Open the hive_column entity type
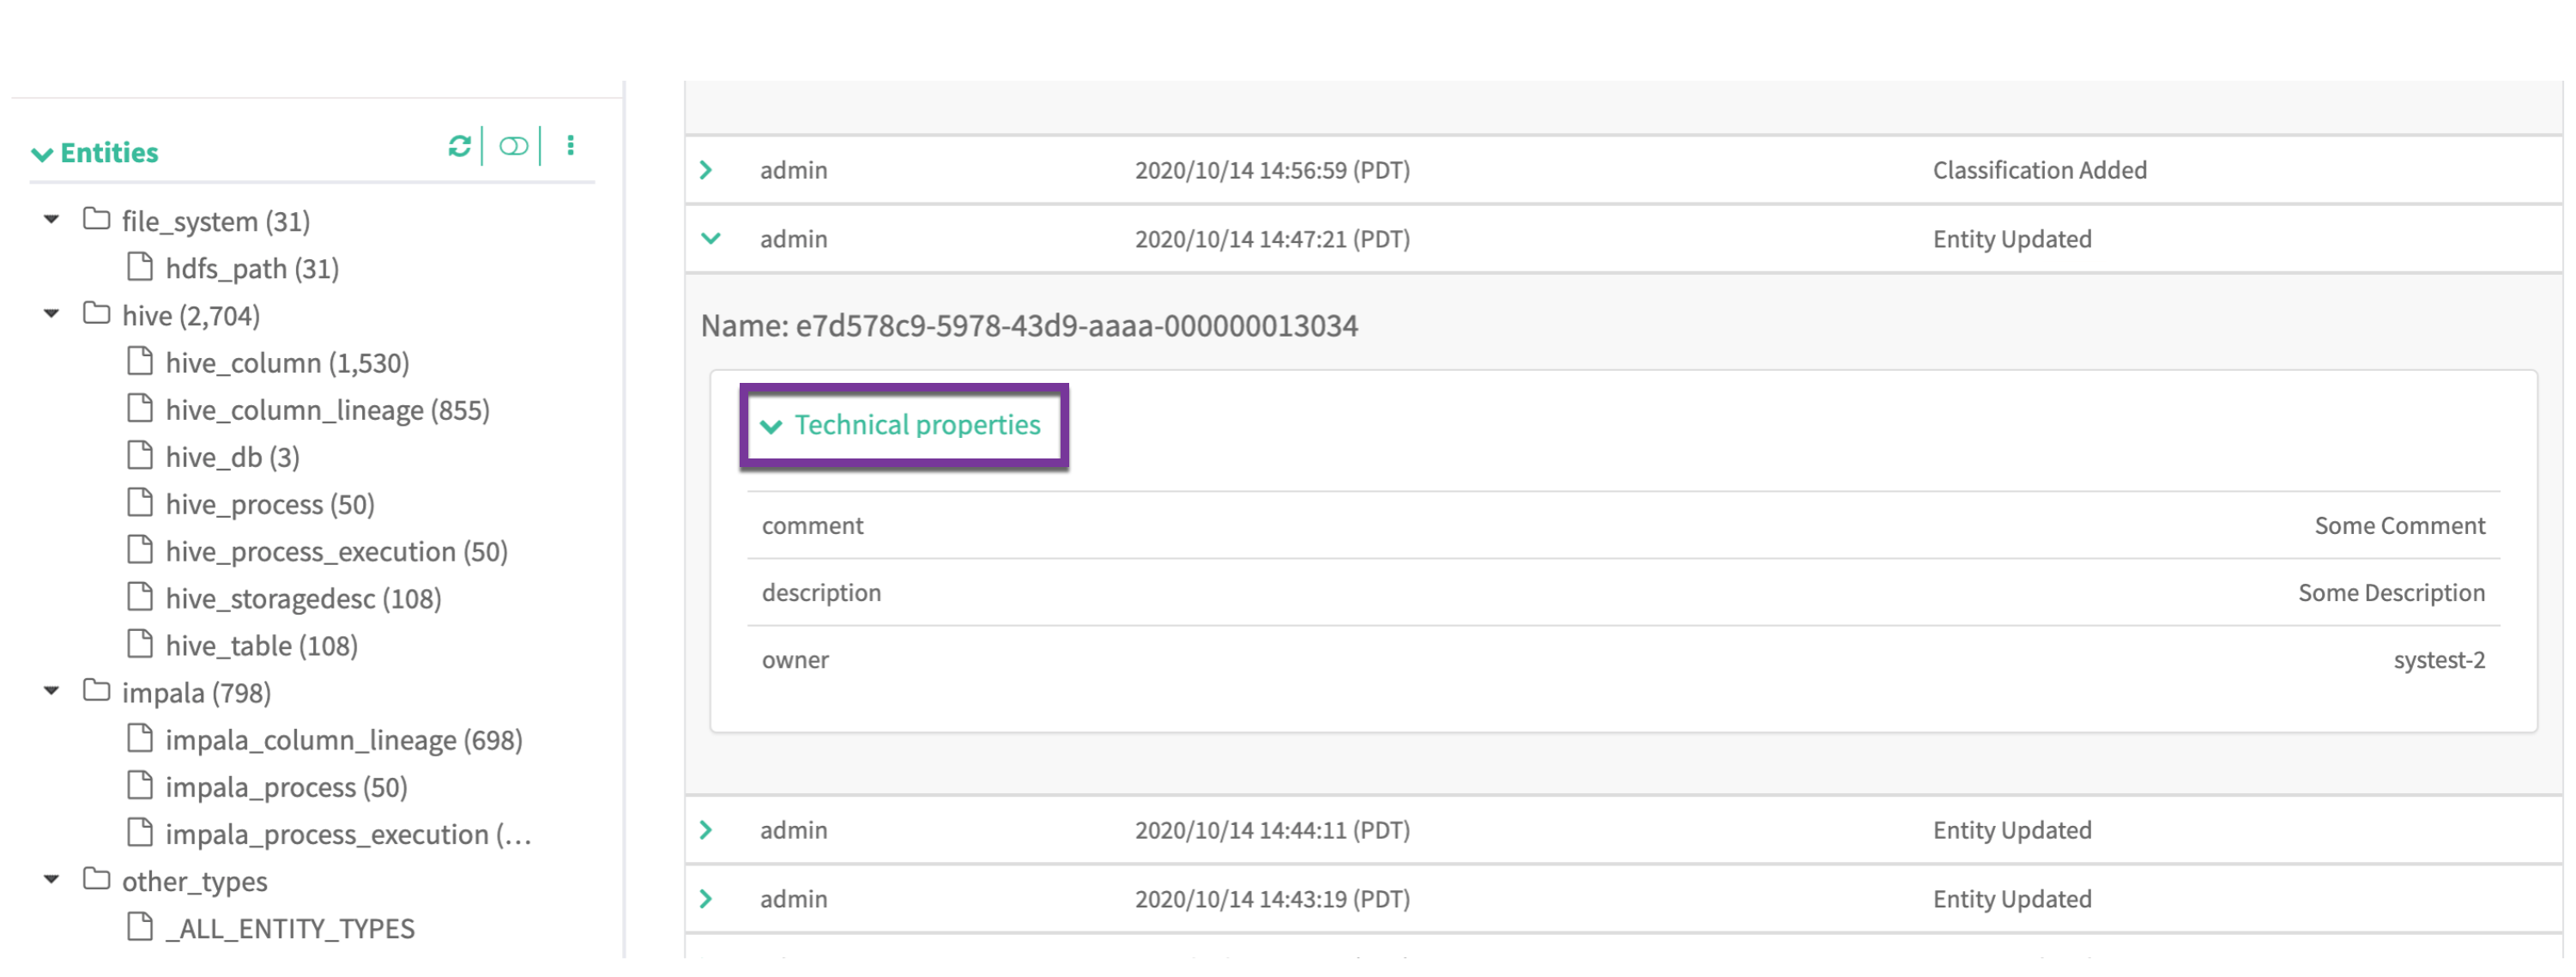Image resolution: width=2576 pixels, height=977 pixels. 287,363
